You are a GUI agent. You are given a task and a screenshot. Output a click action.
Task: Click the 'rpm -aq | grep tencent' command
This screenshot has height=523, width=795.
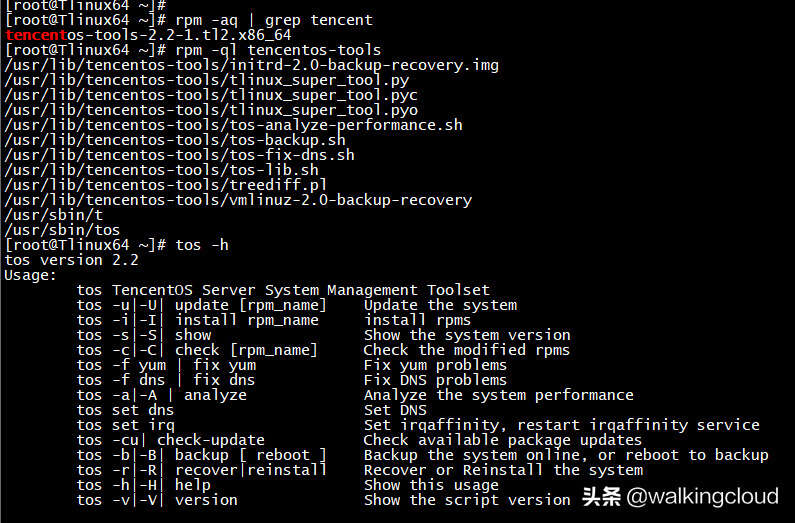274,20
